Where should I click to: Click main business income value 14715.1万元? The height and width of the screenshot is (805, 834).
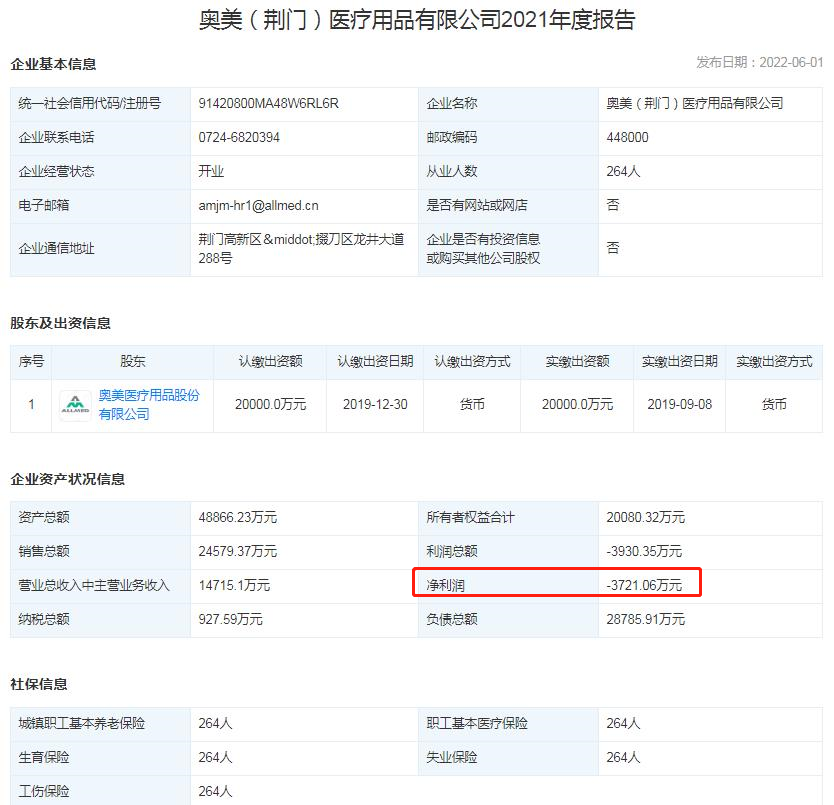234,585
